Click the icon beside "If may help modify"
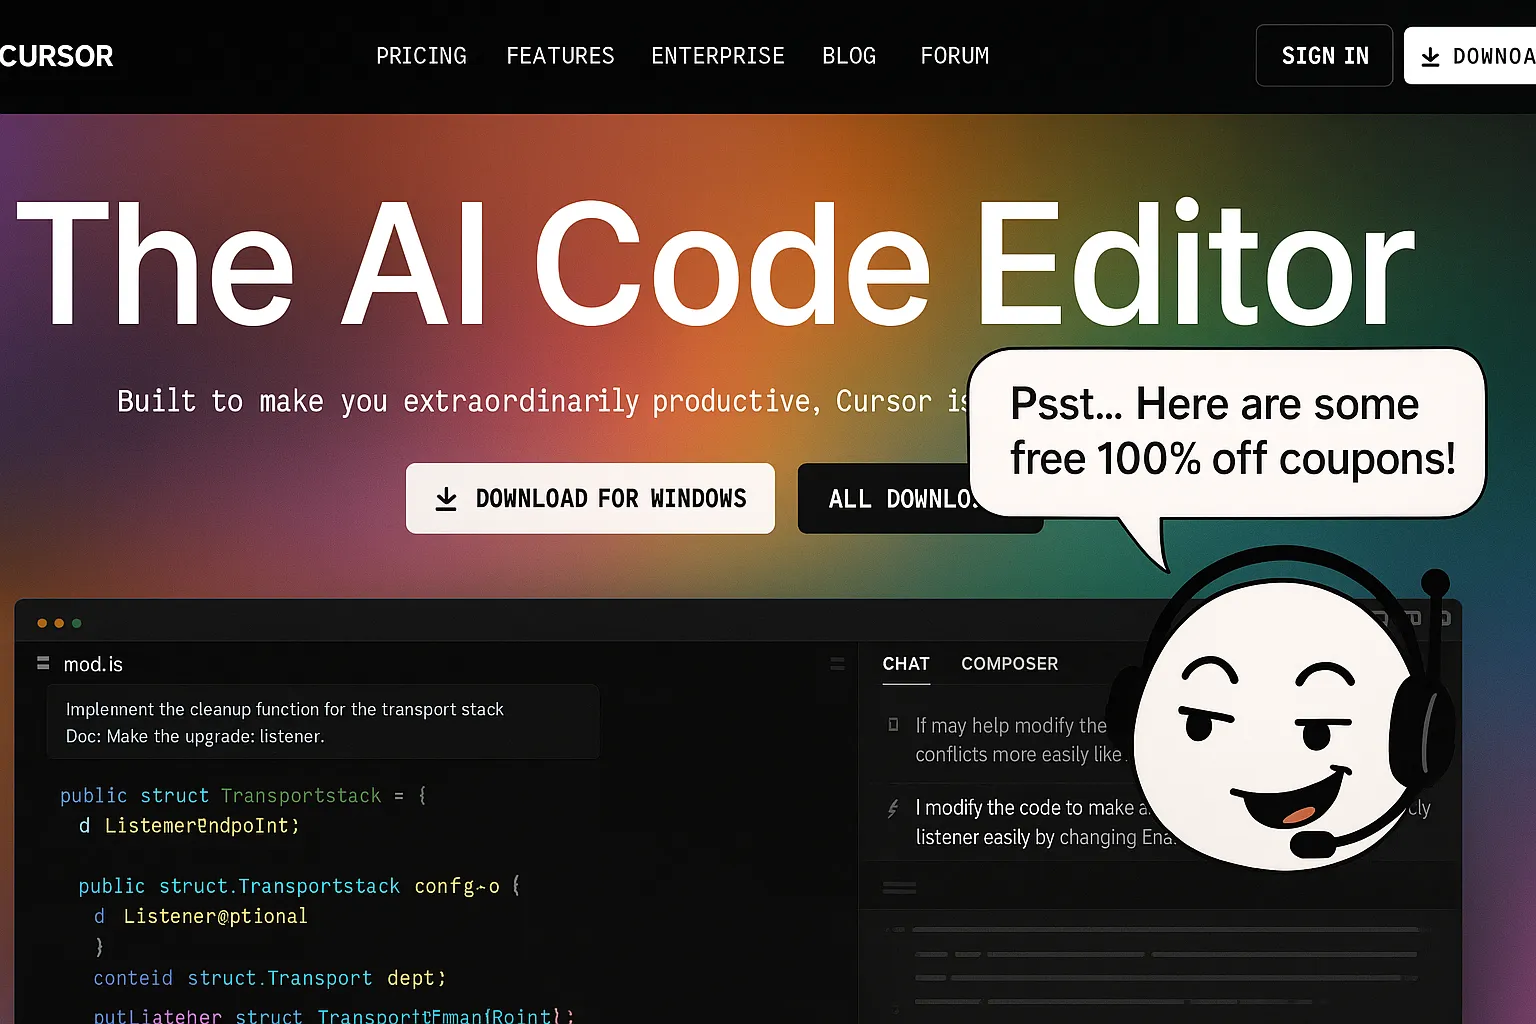The image size is (1536, 1024). click(893, 725)
